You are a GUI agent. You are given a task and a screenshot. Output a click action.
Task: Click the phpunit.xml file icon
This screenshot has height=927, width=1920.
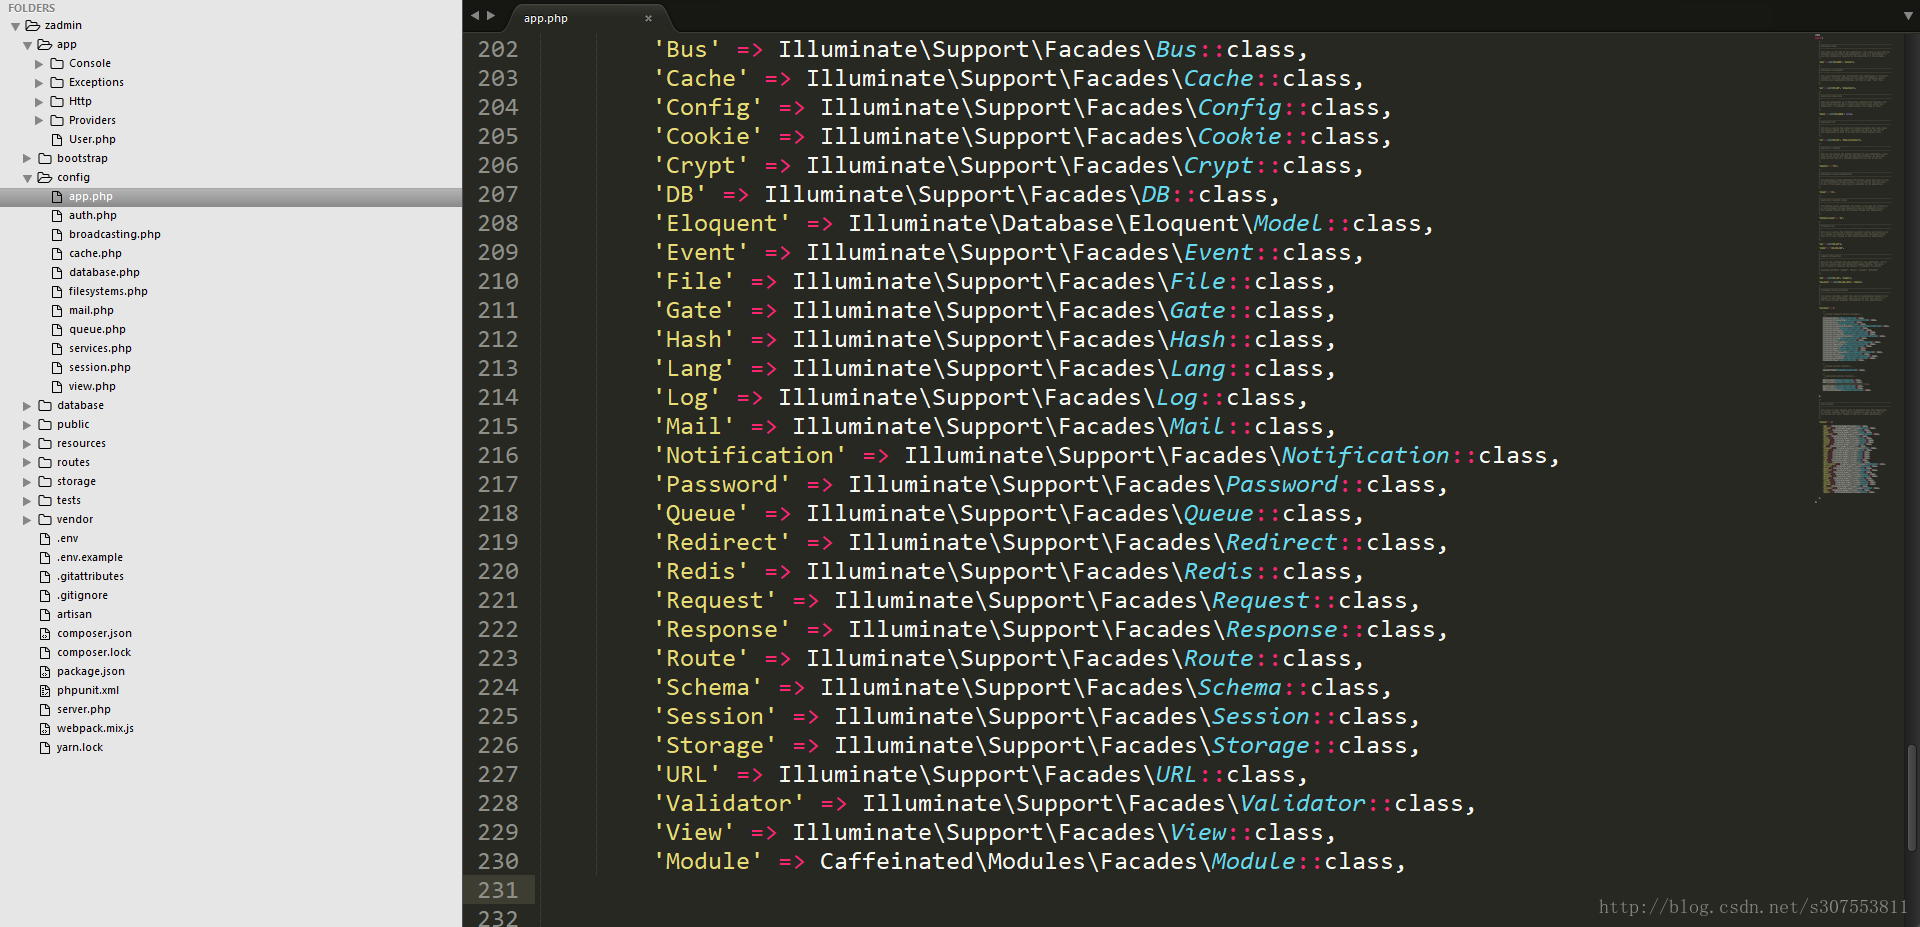point(45,691)
